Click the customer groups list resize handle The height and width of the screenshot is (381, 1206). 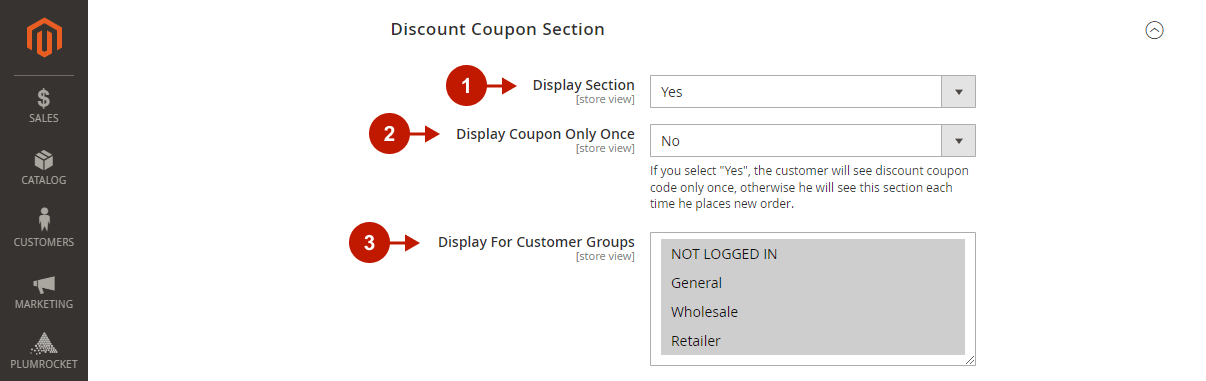970,360
